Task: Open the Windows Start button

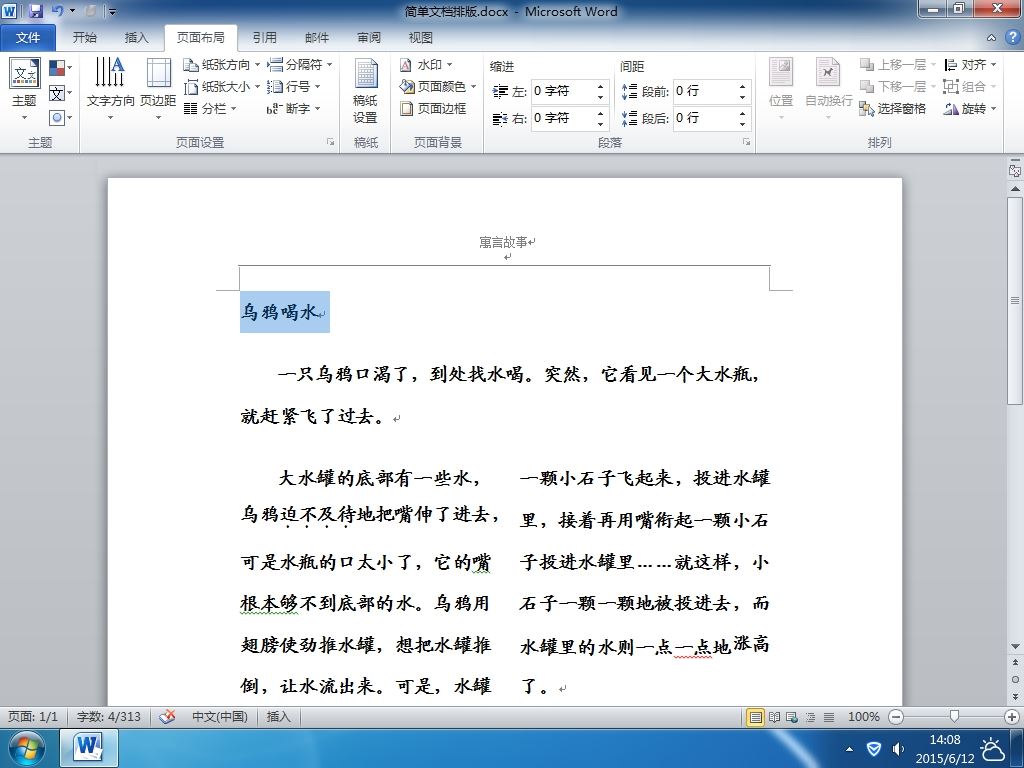Action: point(26,748)
